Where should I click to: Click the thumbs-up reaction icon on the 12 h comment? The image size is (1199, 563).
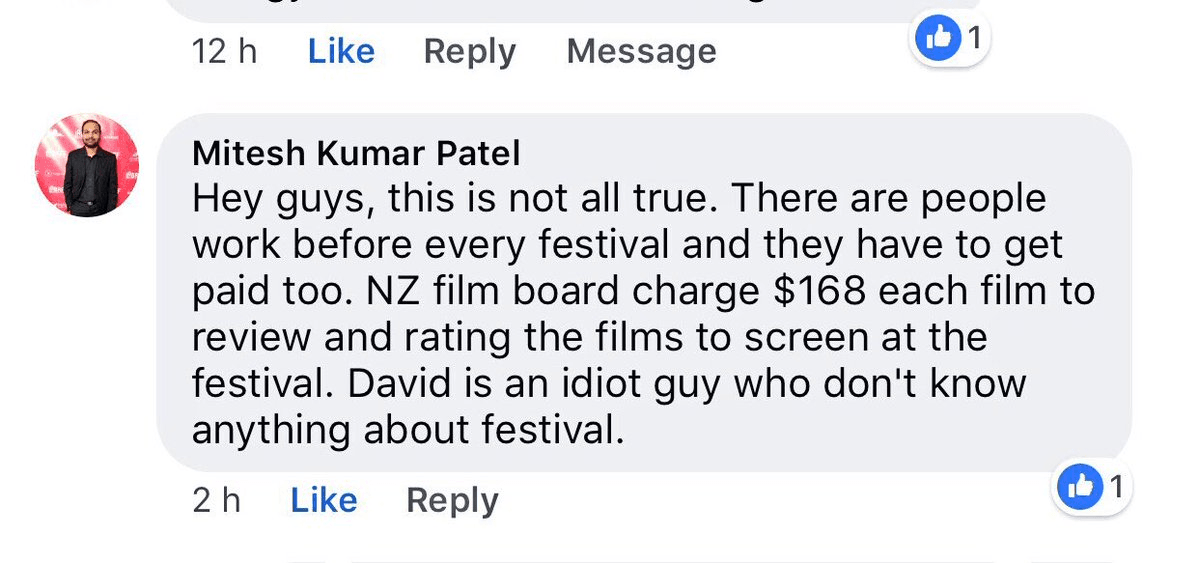pyautogui.click(x=938, y=40)
